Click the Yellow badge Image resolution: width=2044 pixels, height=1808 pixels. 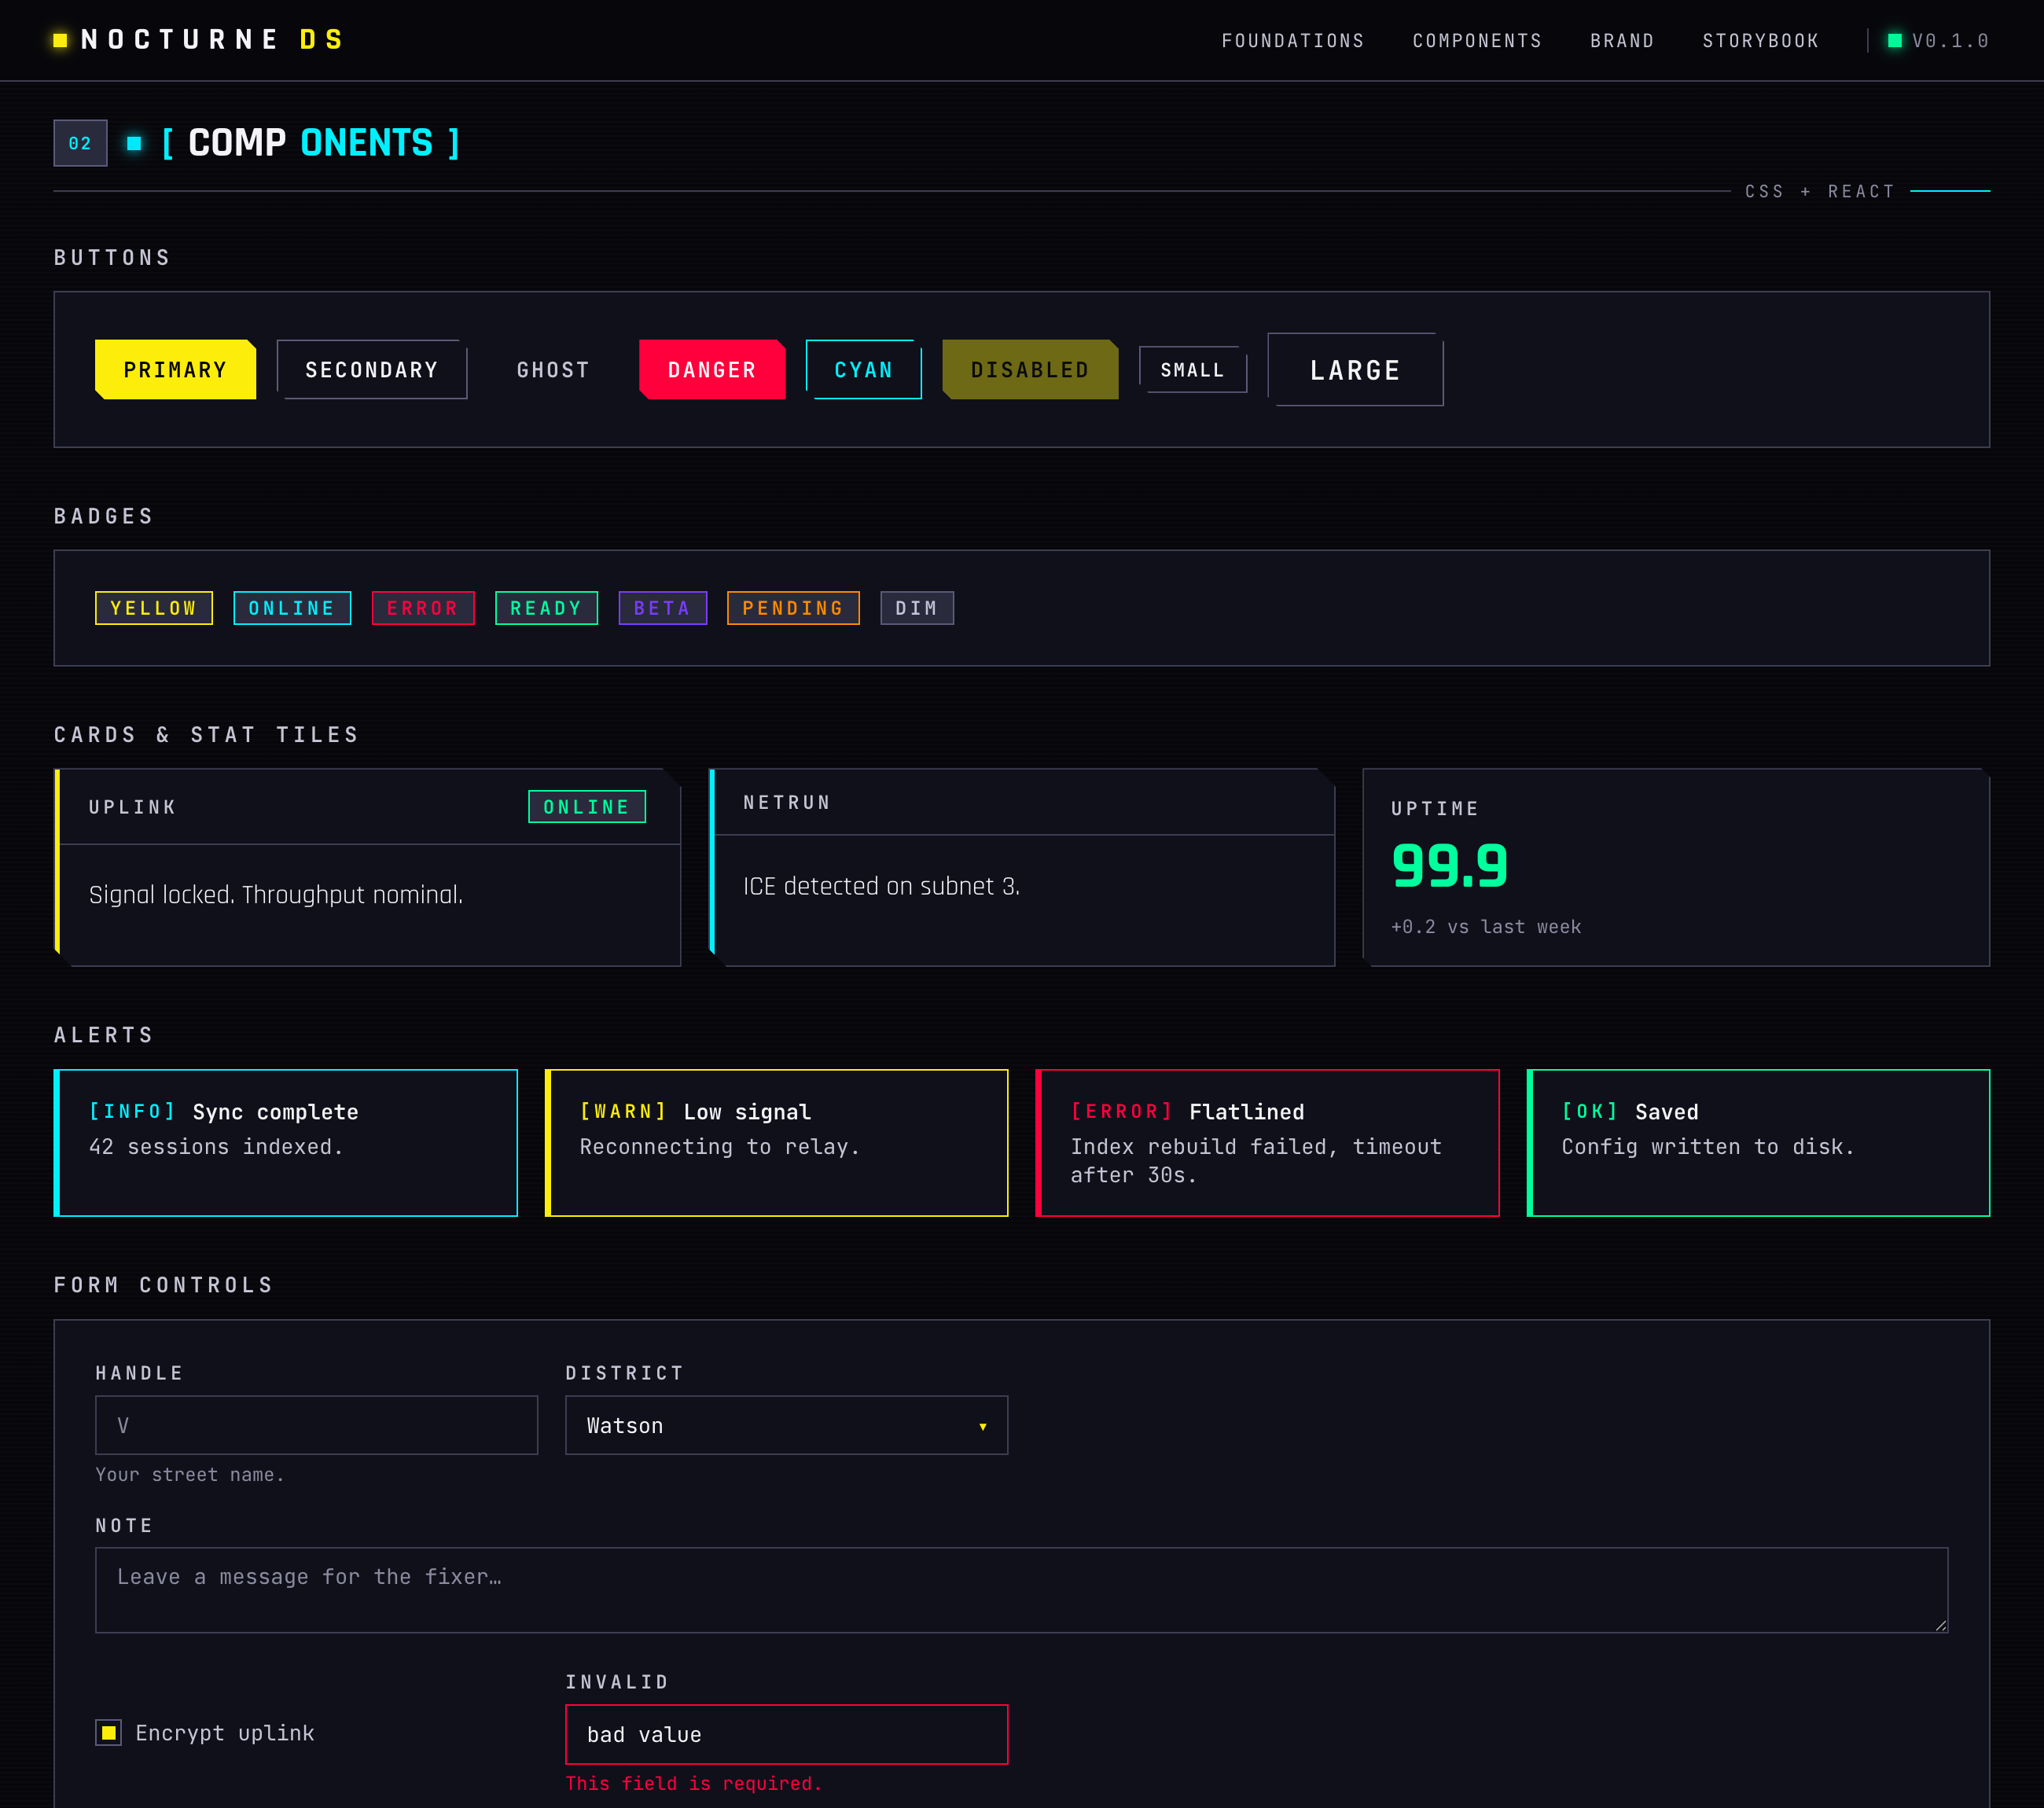pyautogui.click(x=154, y=608)
